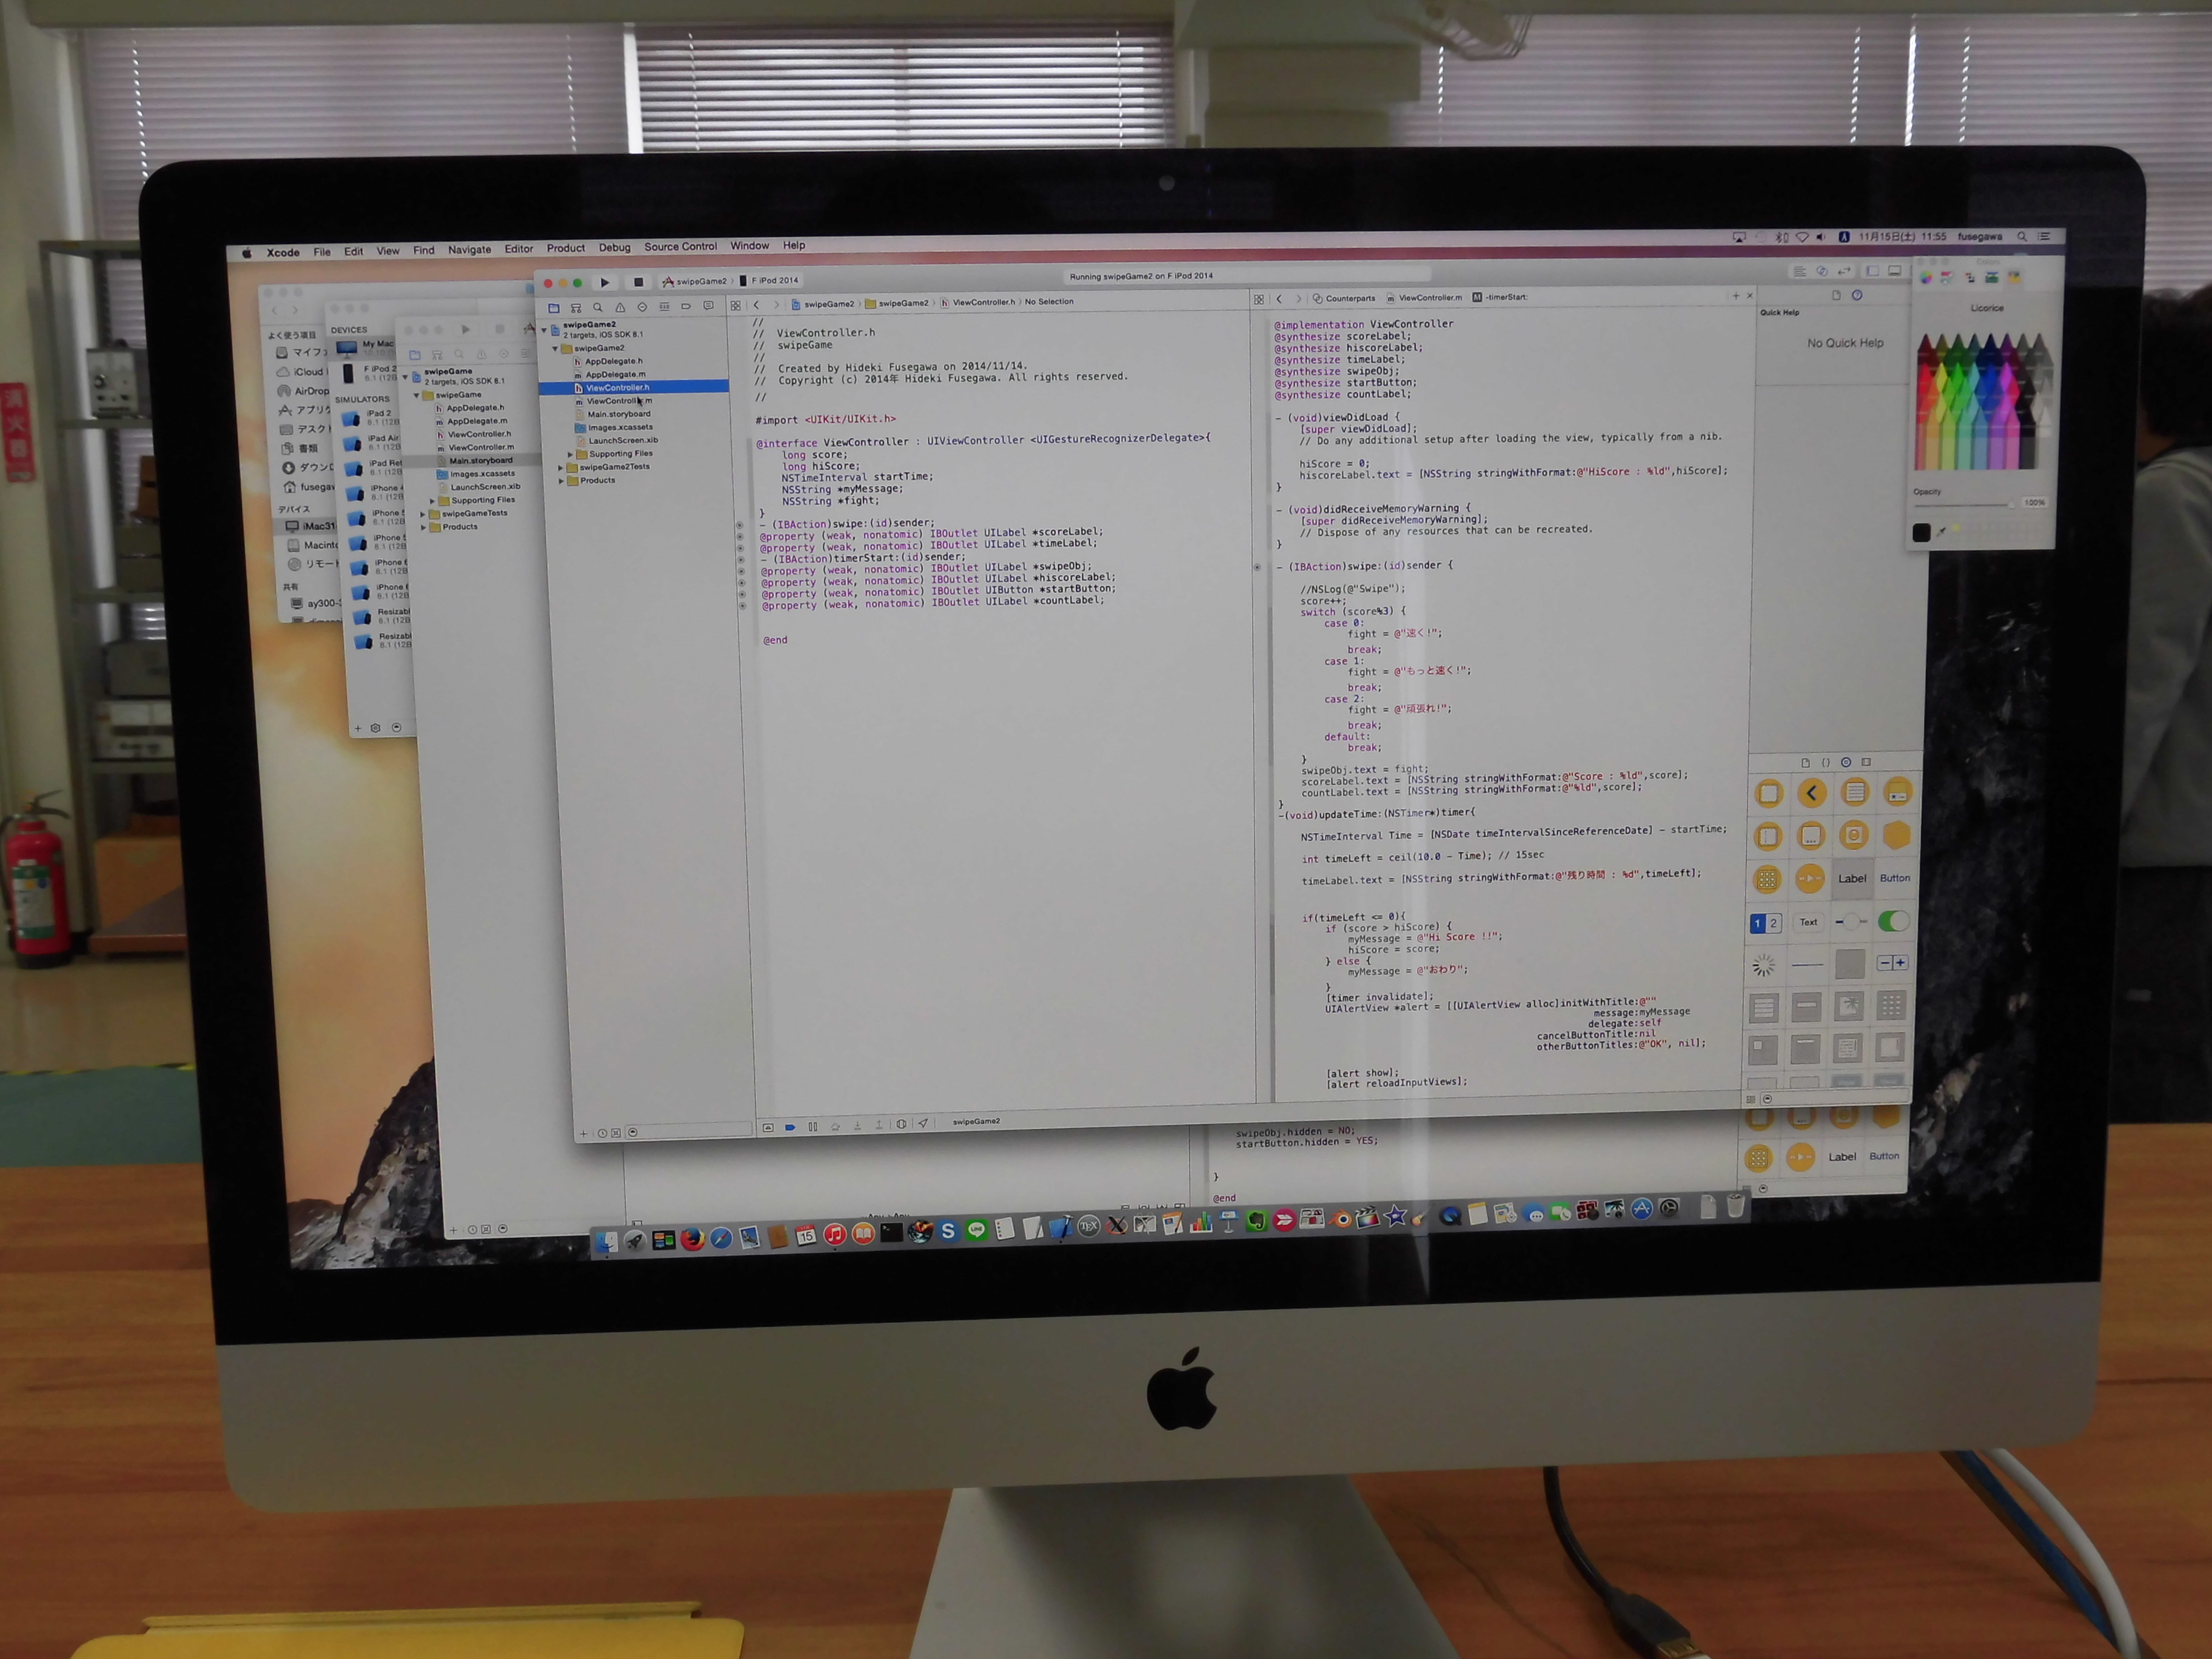2212x1659 pixels.
Task: Open the F iPod 2014 device selector
Action: pyautogui.click(x=769, y=280)
